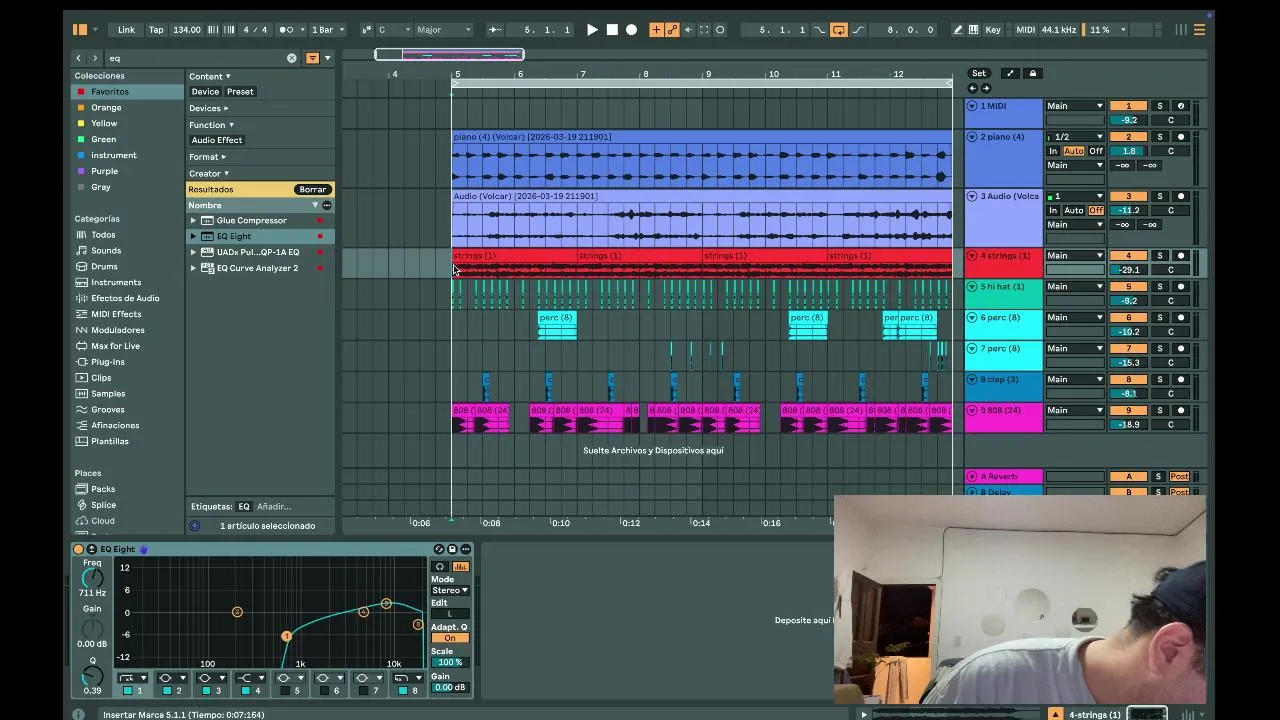This screenshot has height=720, width=1280.
Task: Toggle EQ Eight band 5 on
Action: pyautogui.click(x=285, y=691)
